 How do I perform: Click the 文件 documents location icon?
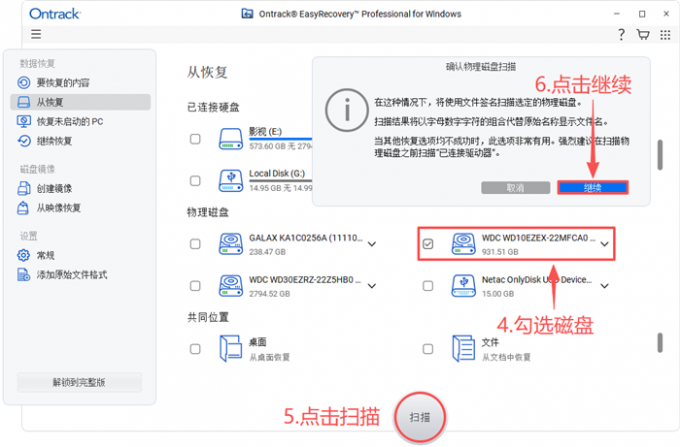(464, 349)
